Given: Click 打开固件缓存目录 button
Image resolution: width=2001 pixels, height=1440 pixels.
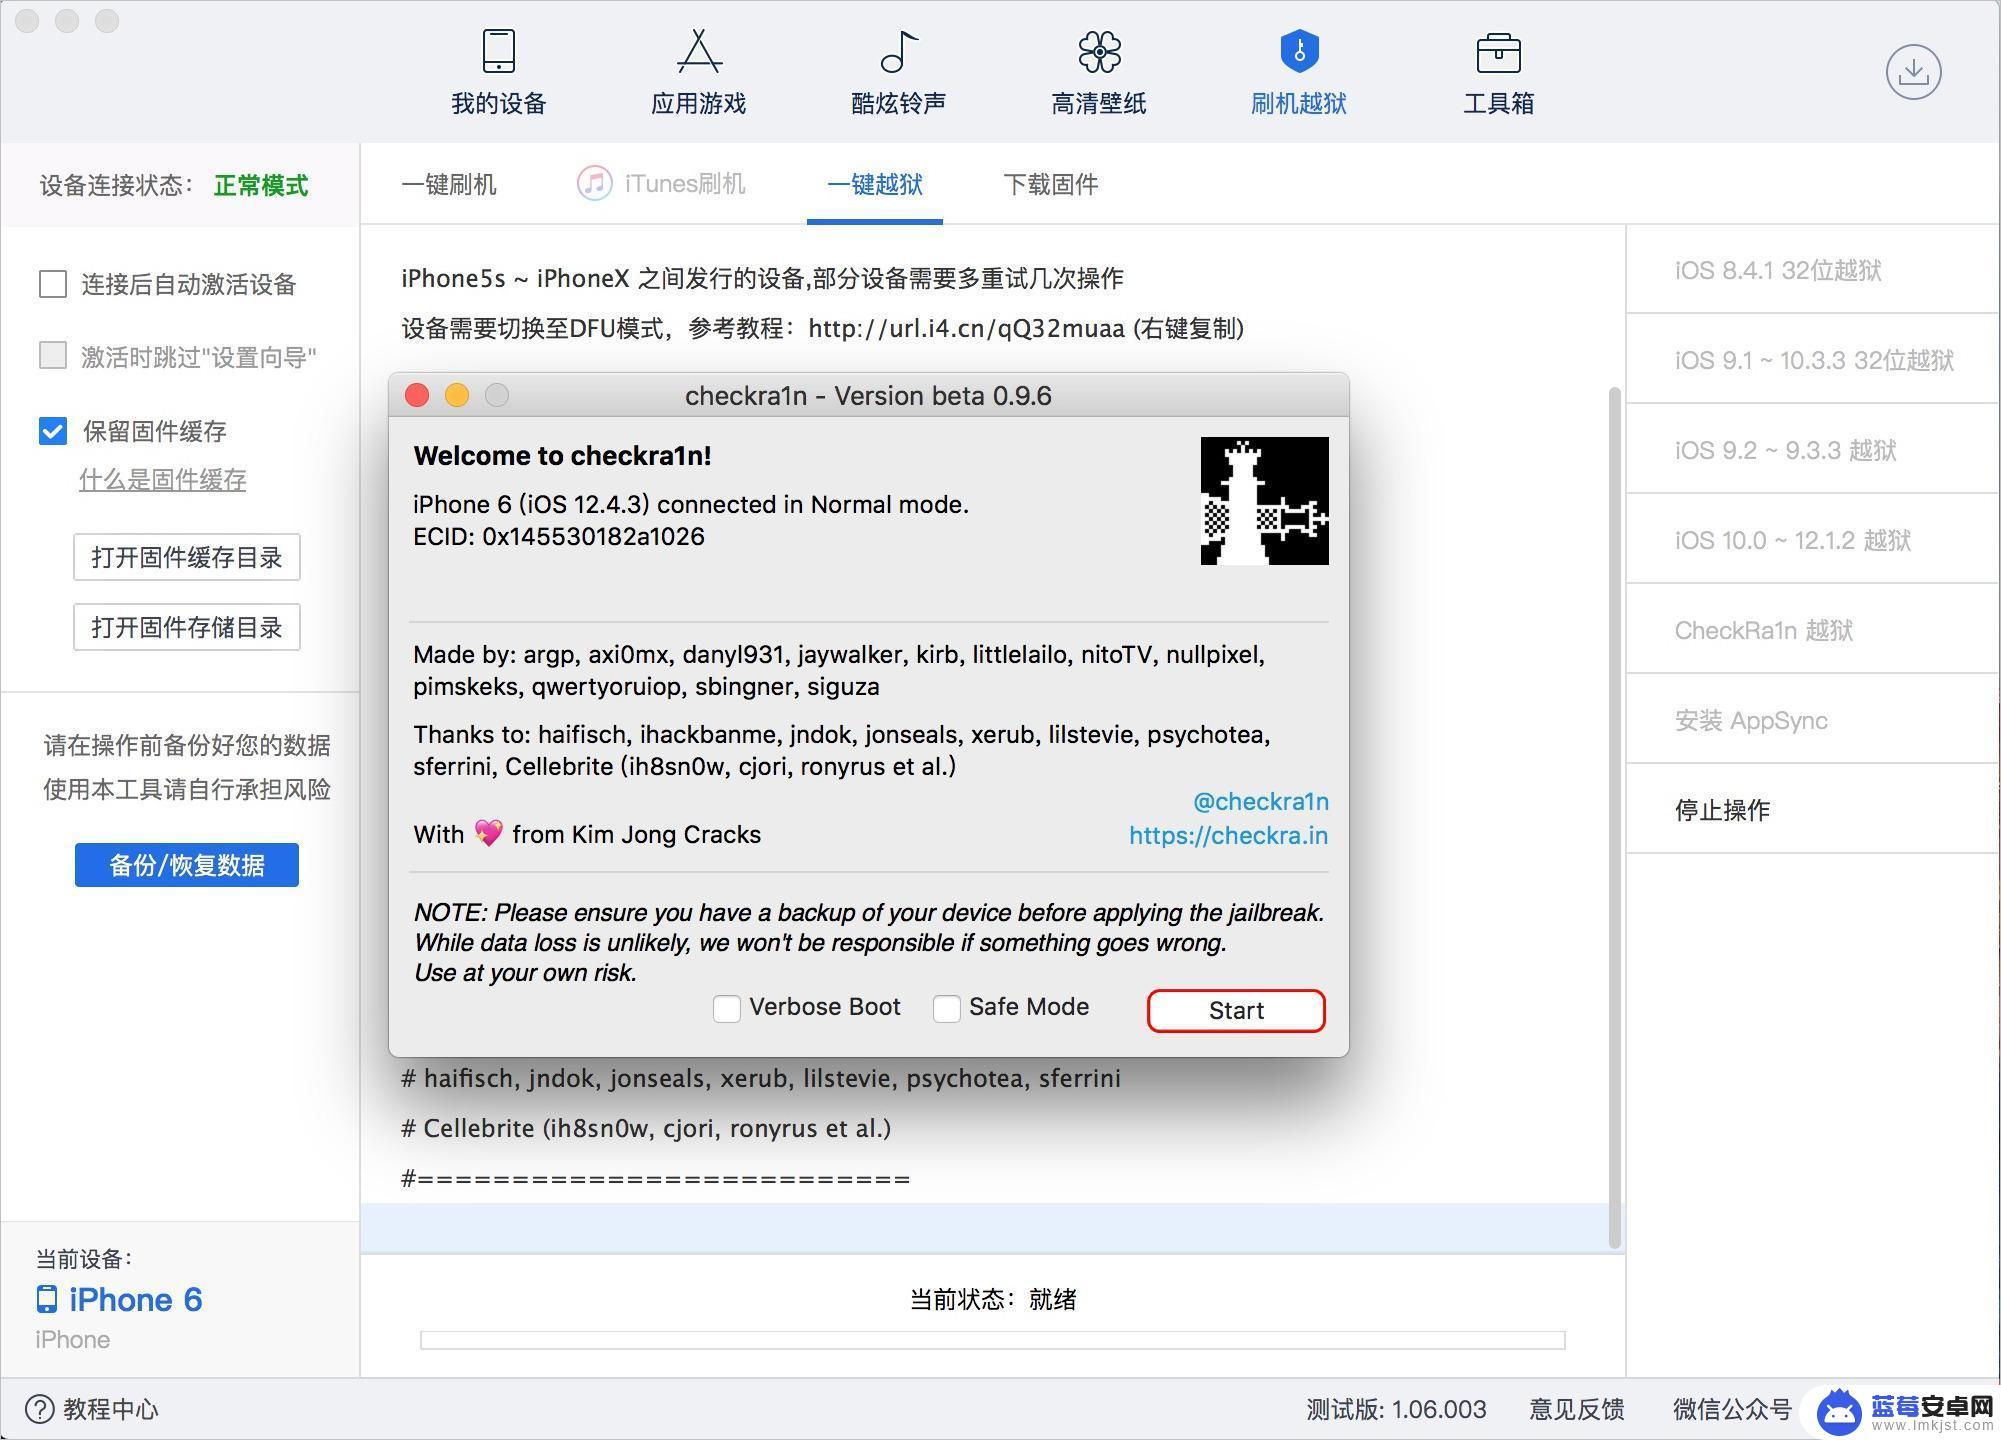Looking at the screenshot, I should [186, 557].
